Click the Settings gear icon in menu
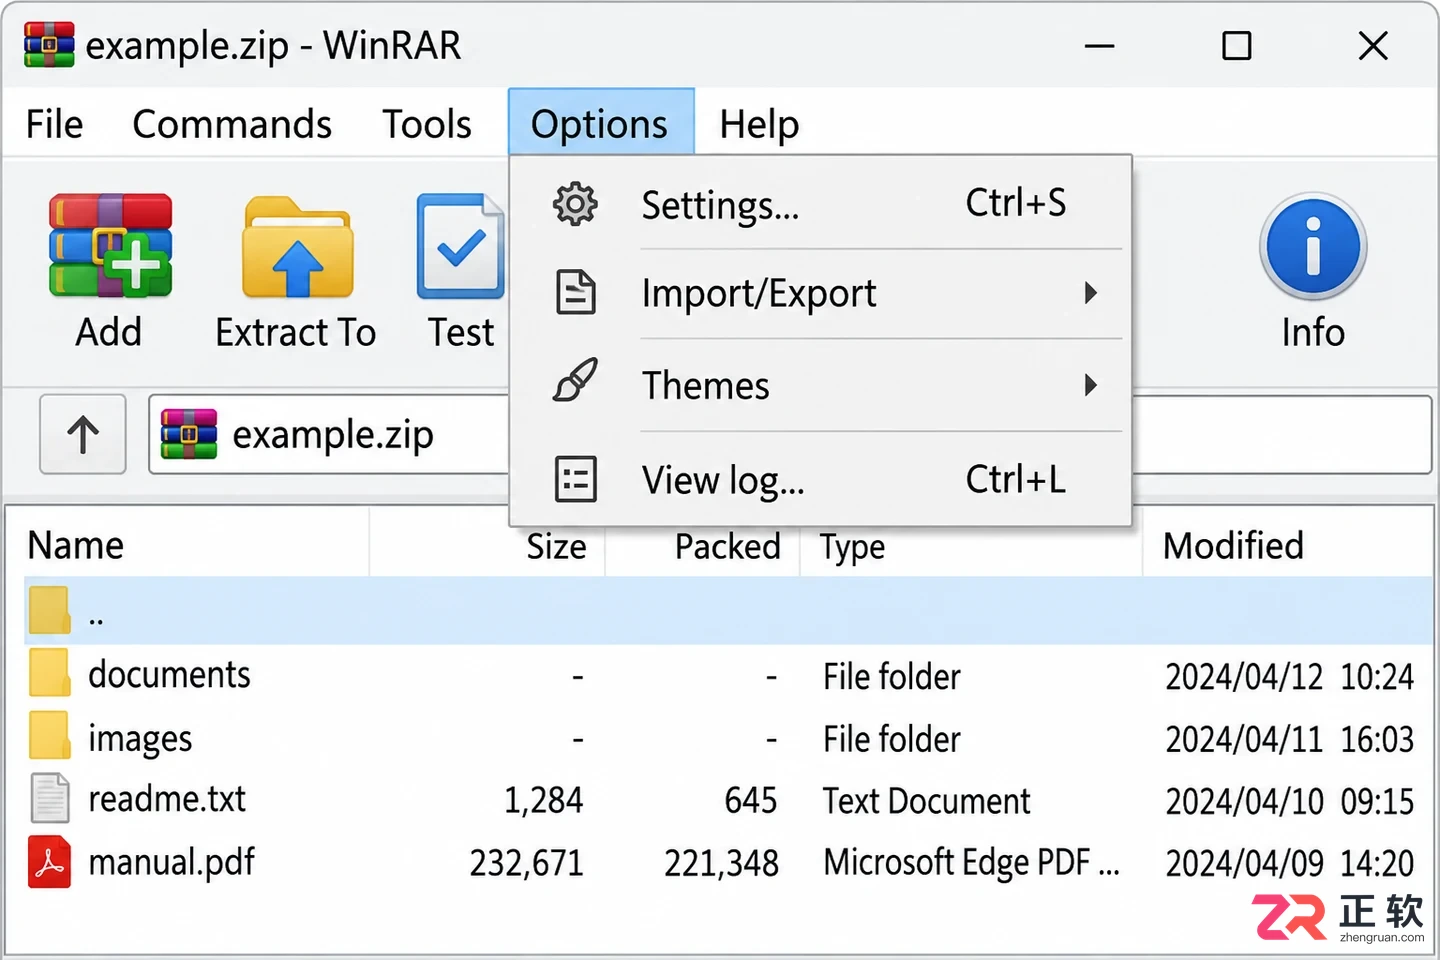This screenshot has width=1440, height=960. tap(575, 204)
